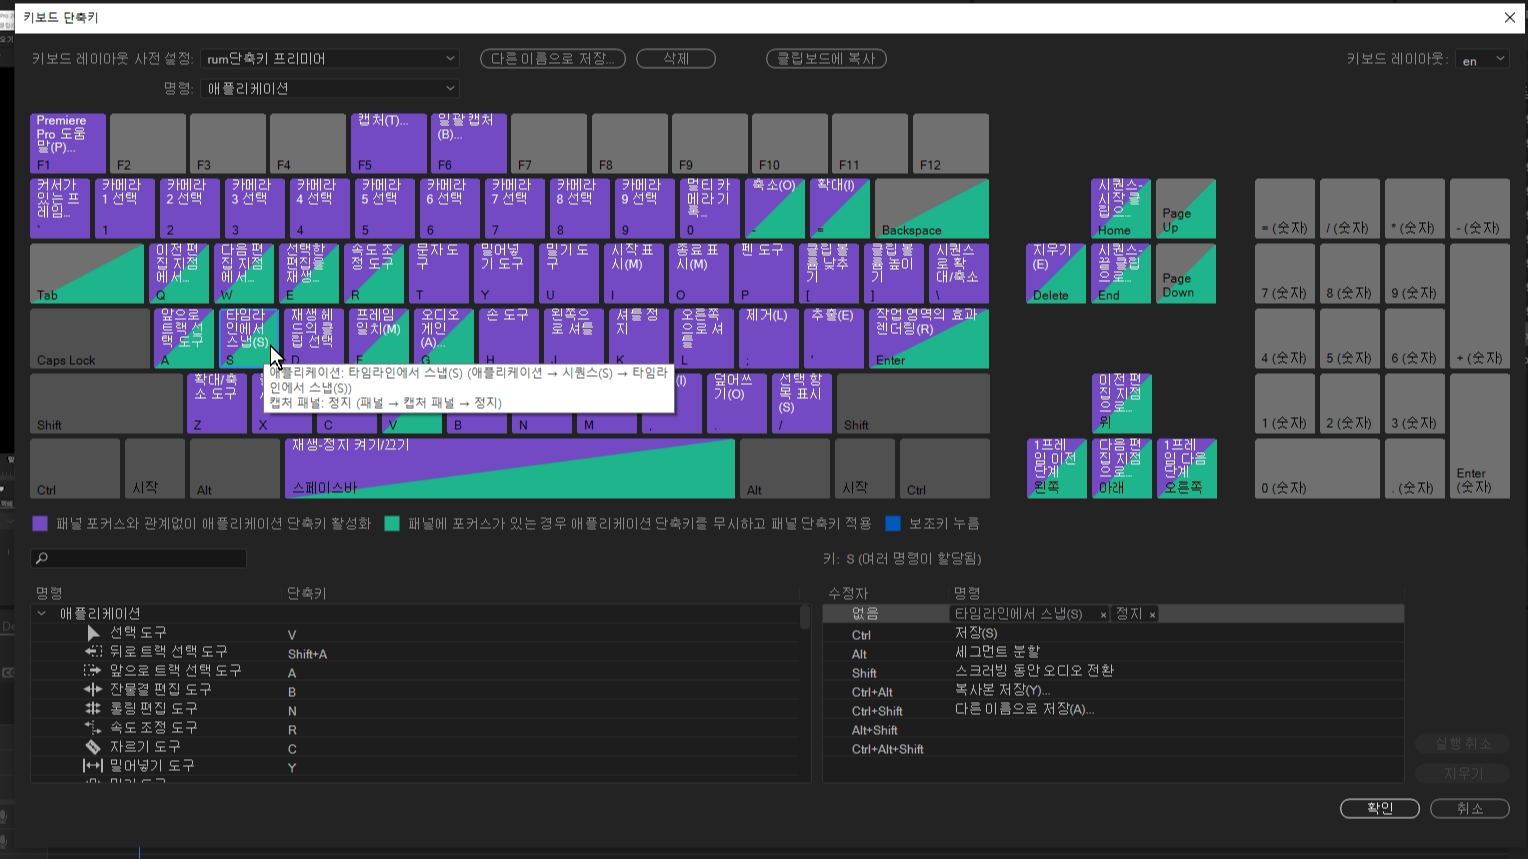This screenshot has width=1528, height=859.
Task: Click the Rolling Edit tool icon
Action: point(93,709)
